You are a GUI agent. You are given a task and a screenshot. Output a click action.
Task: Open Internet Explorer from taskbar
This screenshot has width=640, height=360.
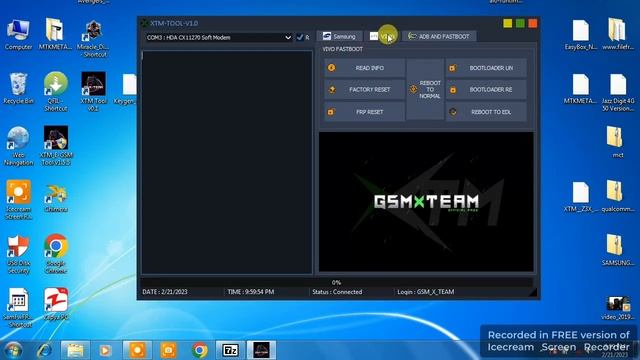point(44,350)
